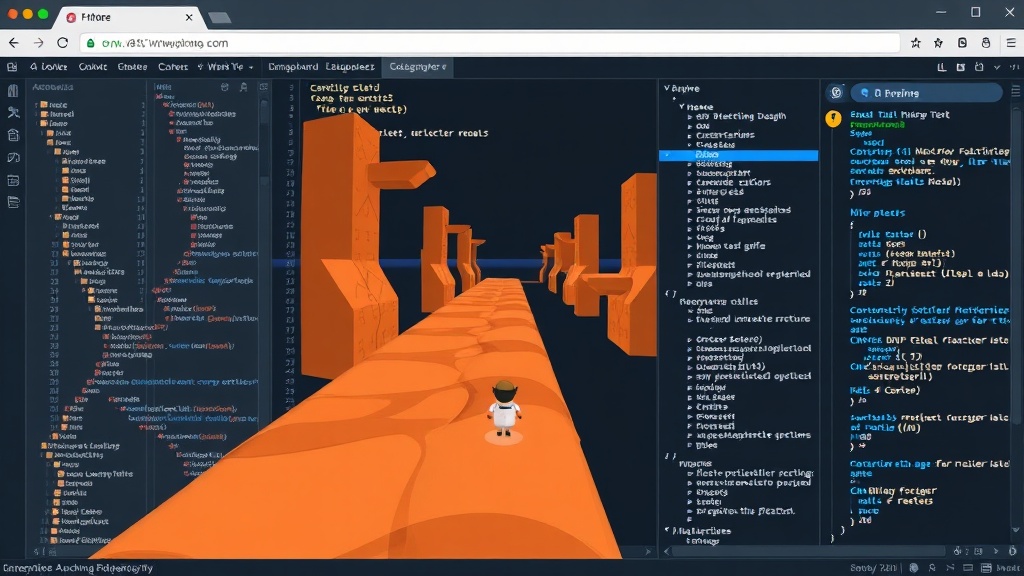Image resolution: width=1024 pixels, height=576 pixels.
Task: Click the bottom icon in the left sidebar
Action: click(12, 202)
